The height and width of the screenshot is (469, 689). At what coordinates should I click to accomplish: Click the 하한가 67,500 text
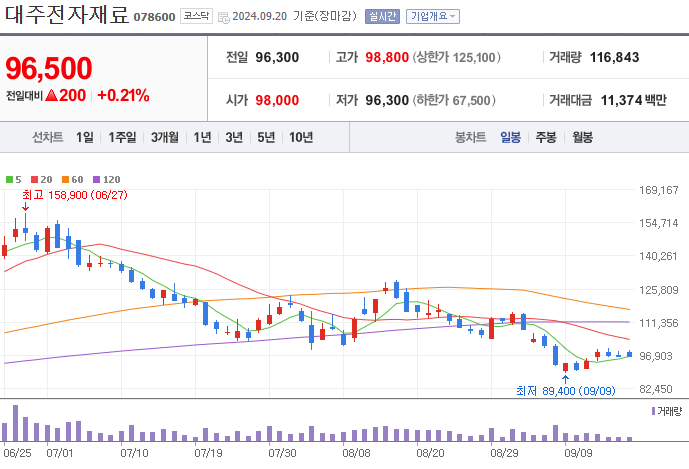[454, 100]
